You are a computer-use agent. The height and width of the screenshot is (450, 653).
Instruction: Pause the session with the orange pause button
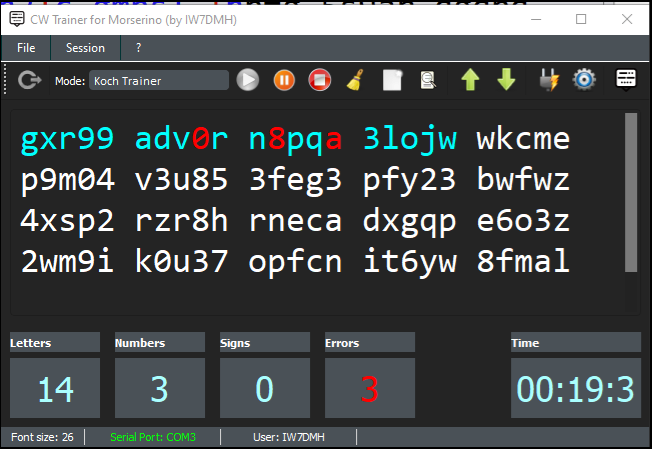coord(284,80)
